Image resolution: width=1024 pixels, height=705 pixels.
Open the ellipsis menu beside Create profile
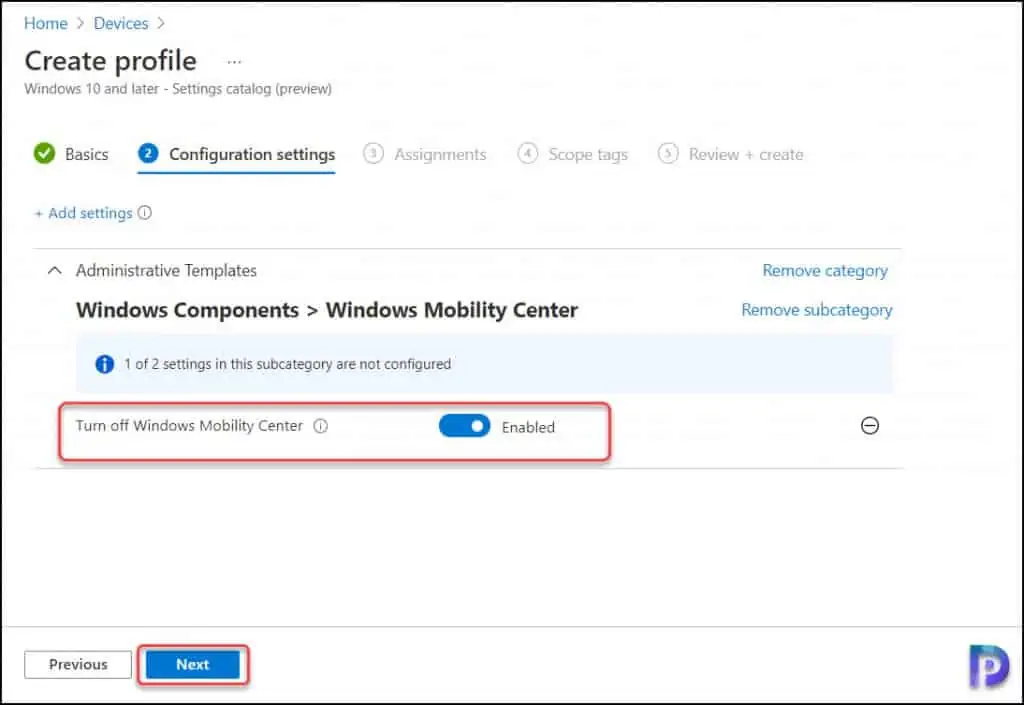click(x=234, y=62)
